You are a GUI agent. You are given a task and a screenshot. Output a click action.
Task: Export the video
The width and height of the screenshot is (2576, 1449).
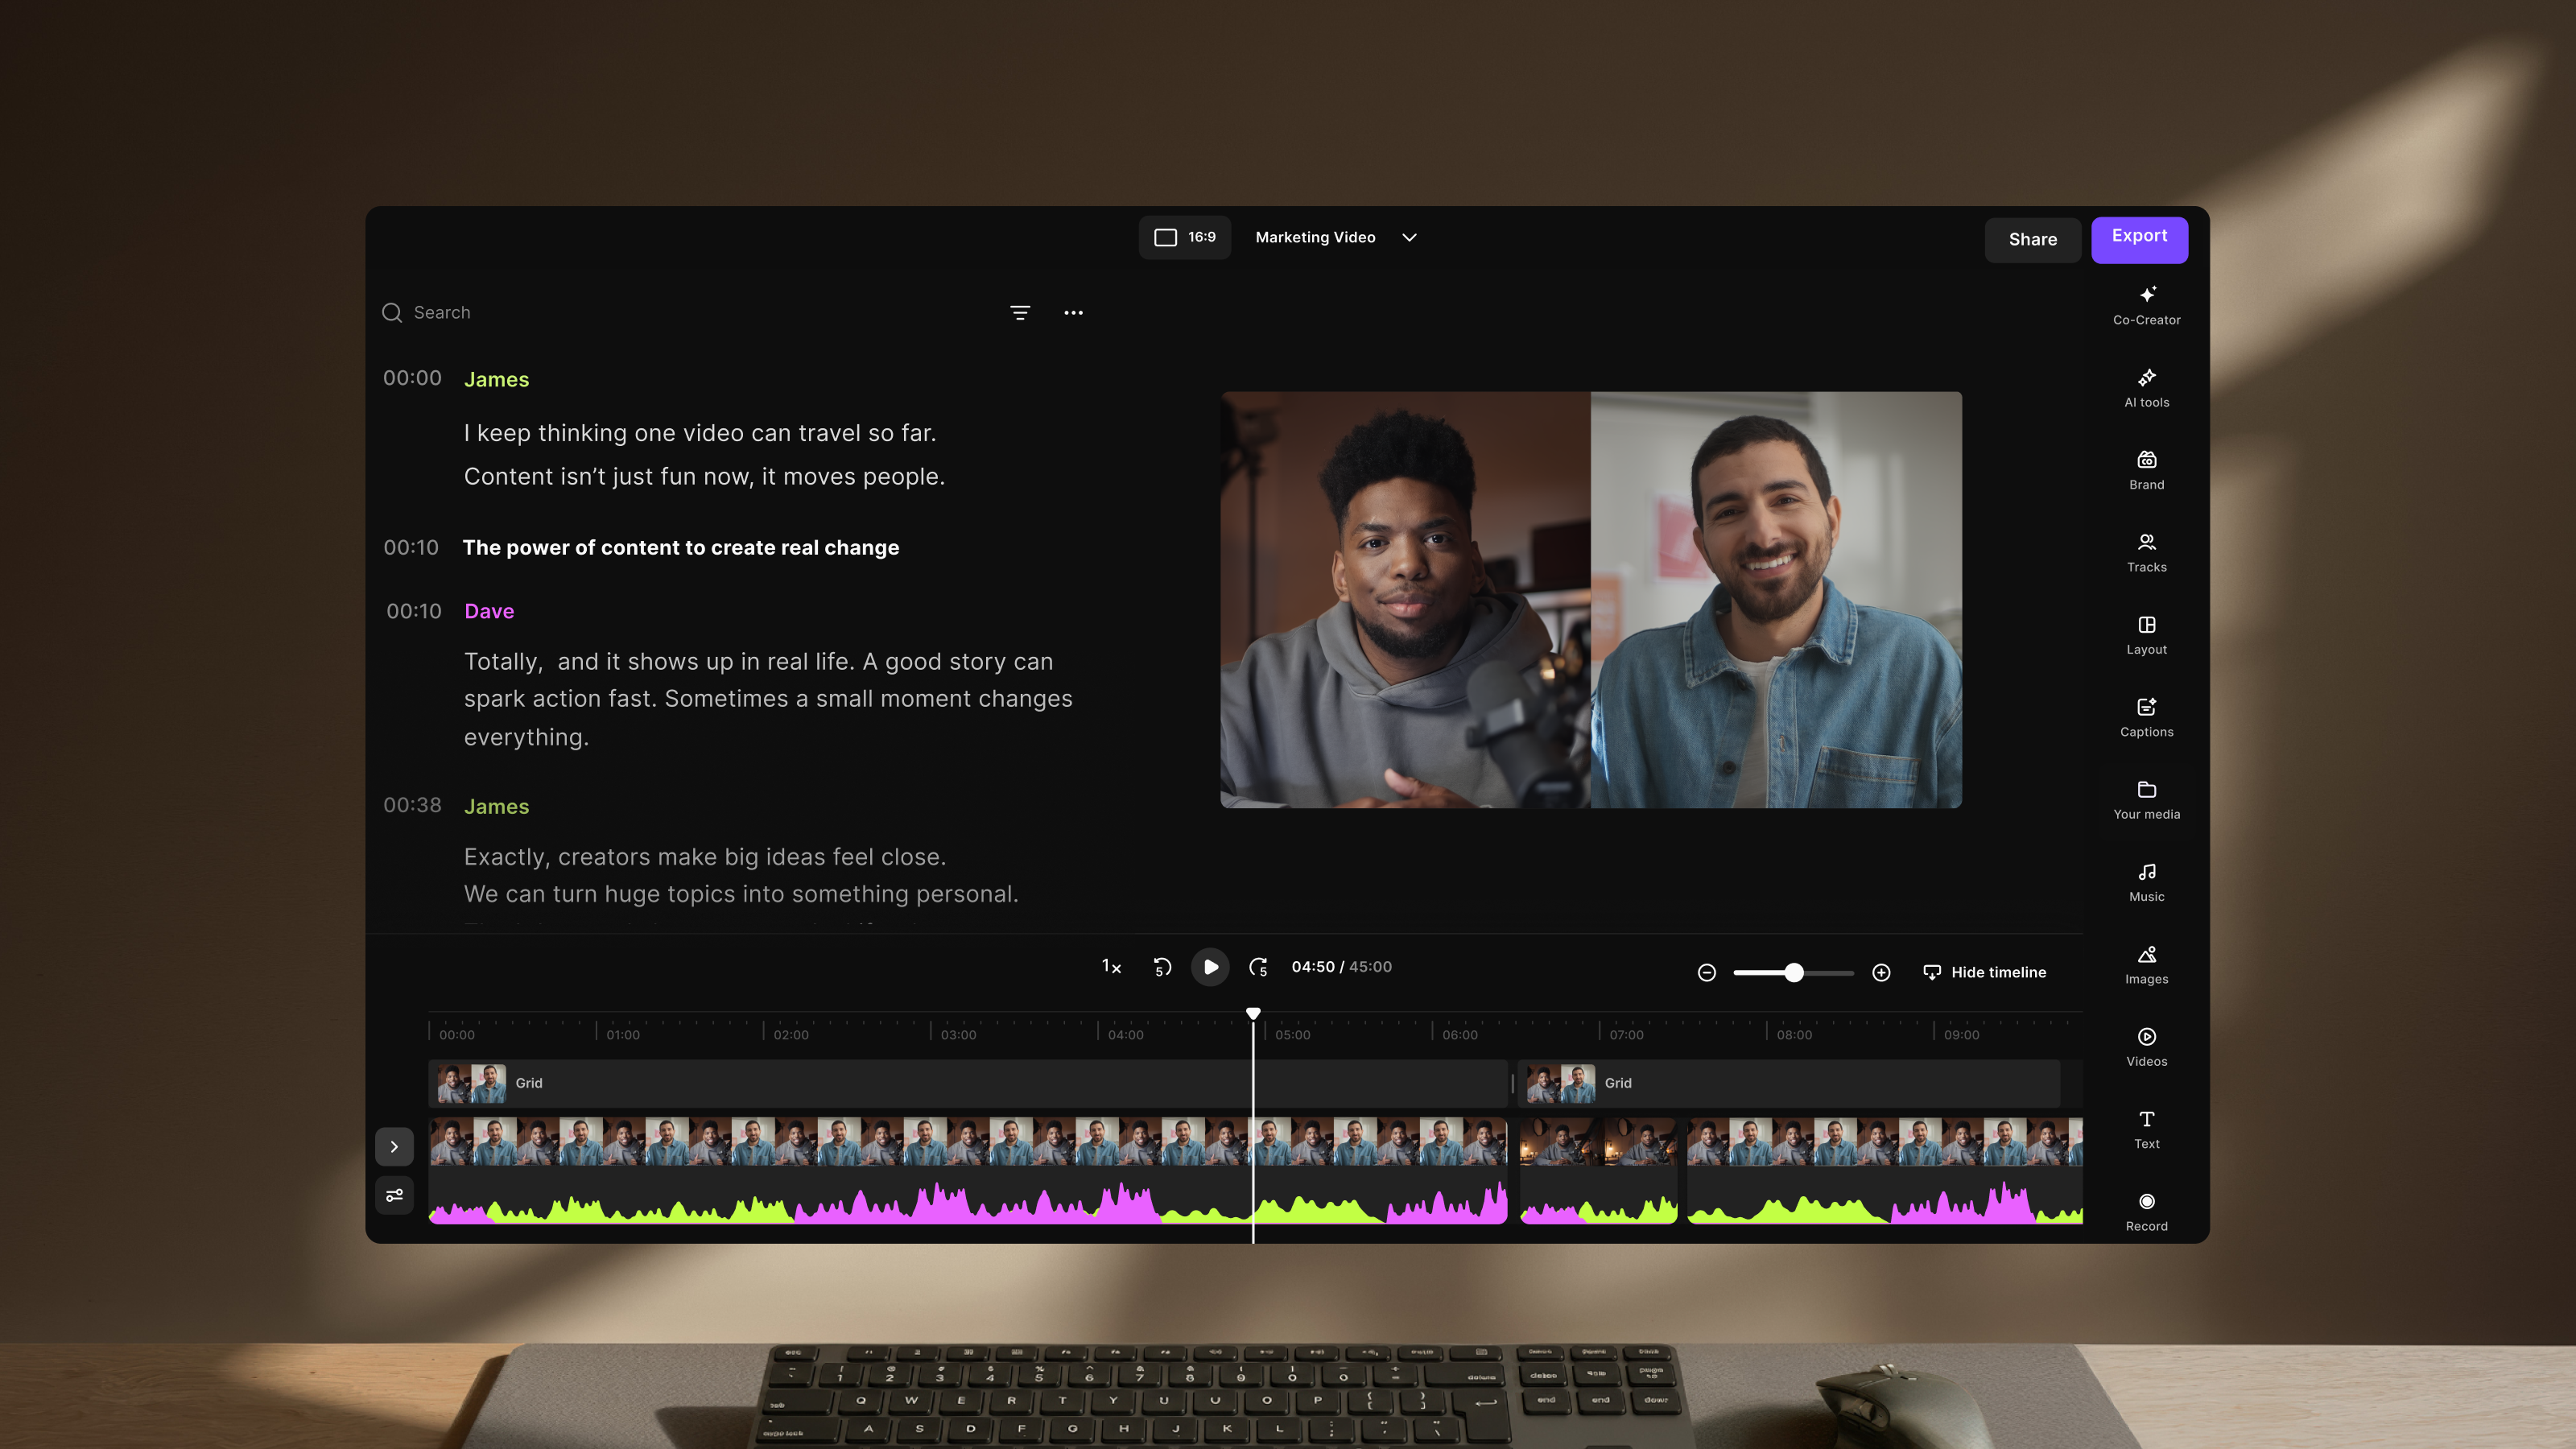(x=2139, y=239)
